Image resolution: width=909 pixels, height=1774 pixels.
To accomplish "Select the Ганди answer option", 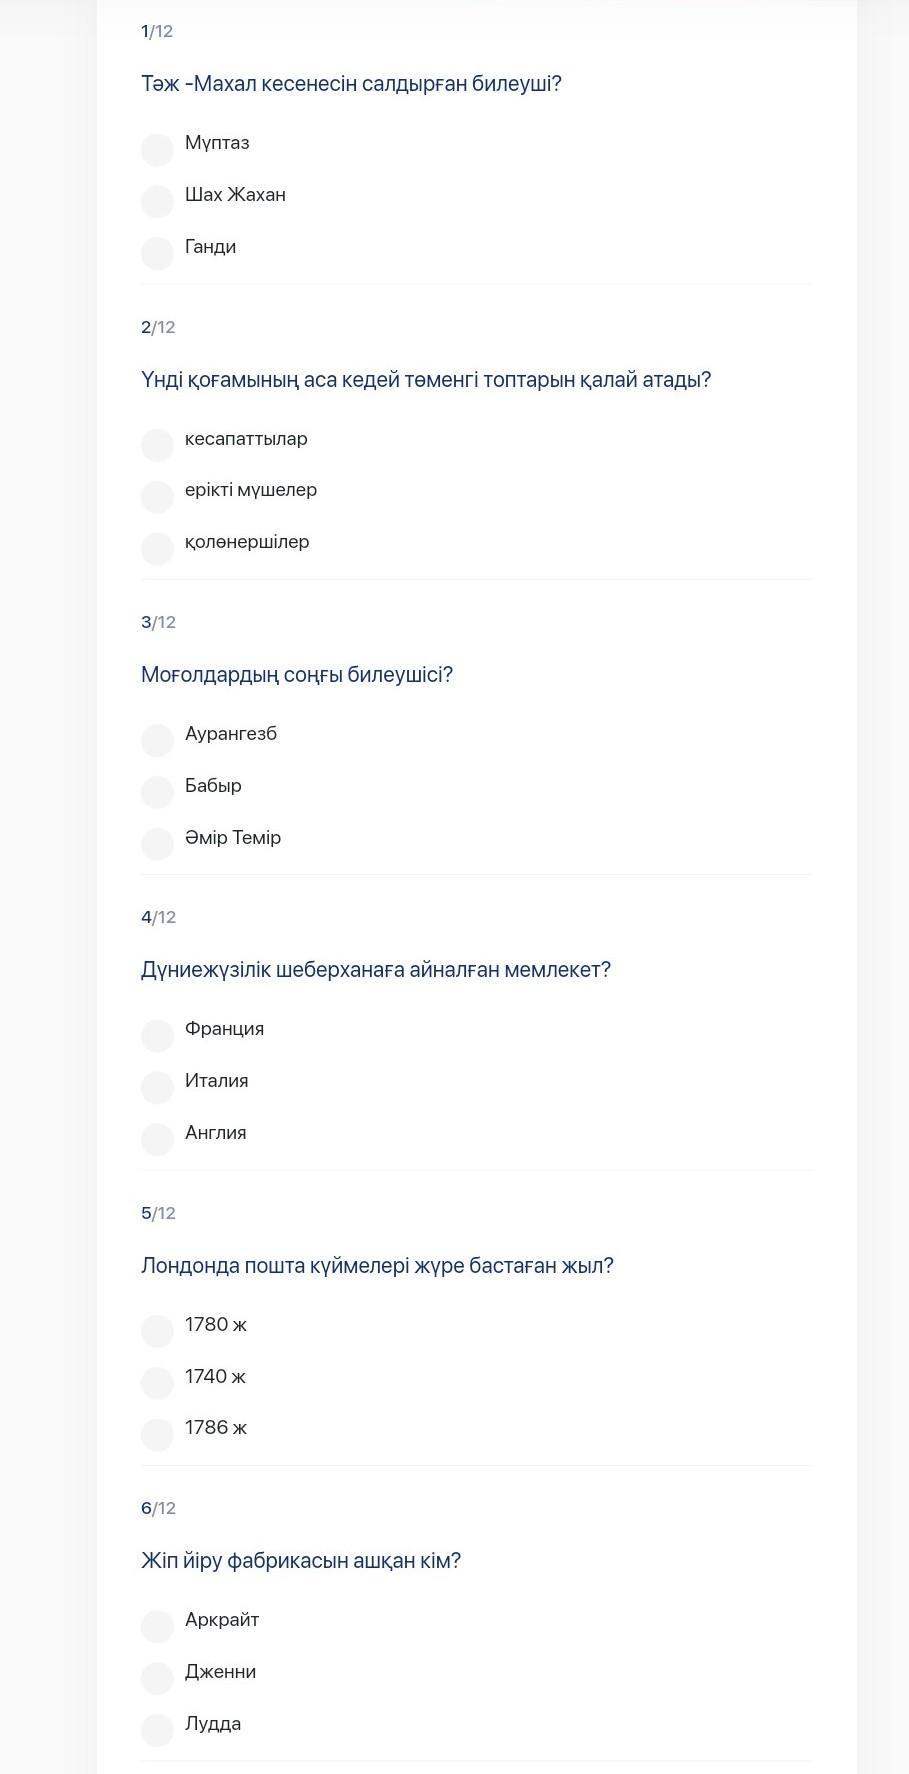I will [157, 254].
